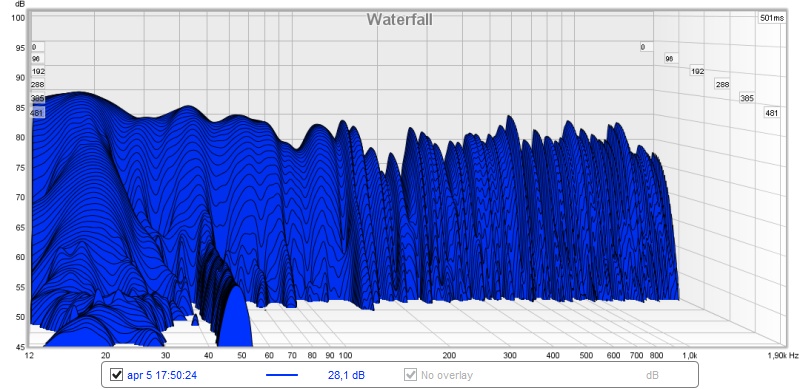
Task: Select the apr 5 17:50:24 measurement name
Action: pyautogui.click(x=162, y=376)
